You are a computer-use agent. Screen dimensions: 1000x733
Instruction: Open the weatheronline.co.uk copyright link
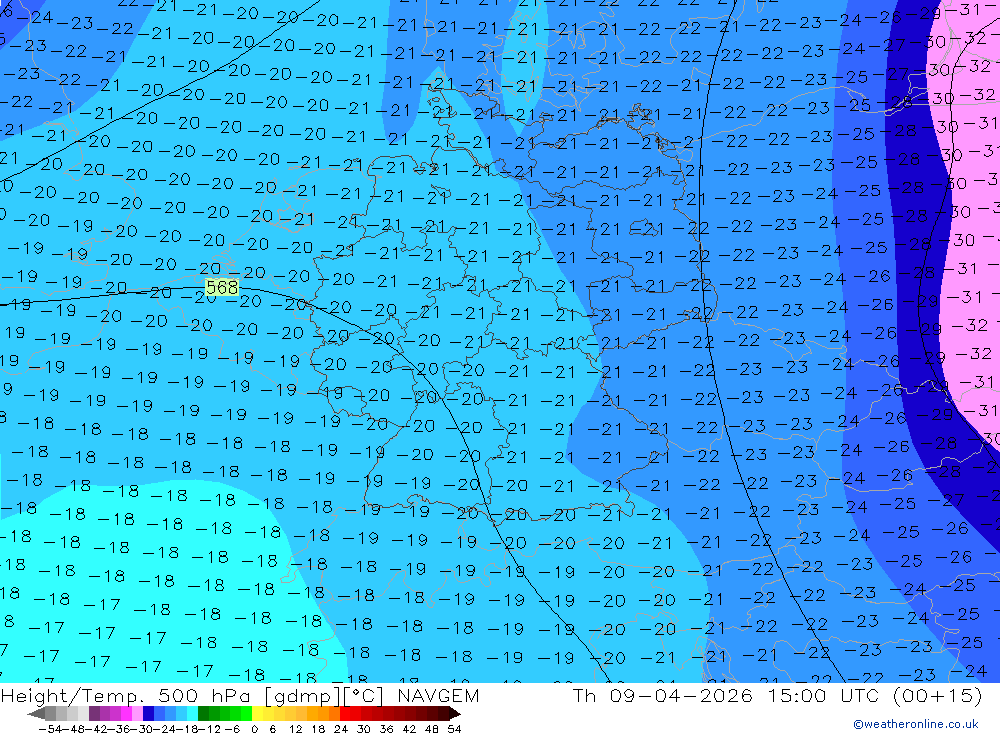click(915, 724)
